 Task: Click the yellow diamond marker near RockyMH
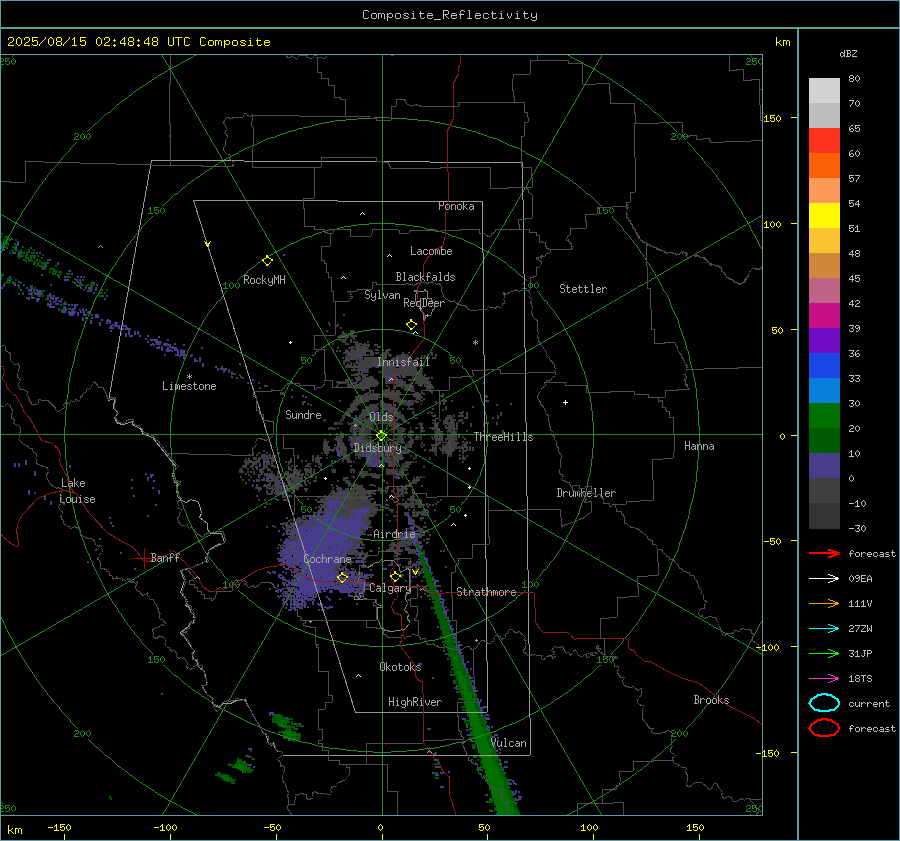(267, 261)
